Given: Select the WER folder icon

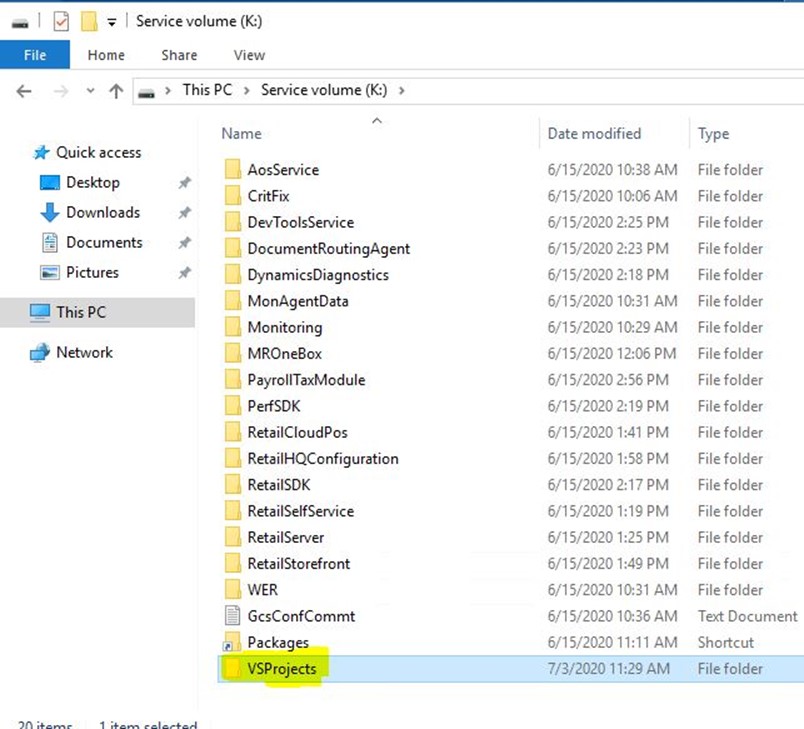Looking at the screenshot, I should 233,590.
